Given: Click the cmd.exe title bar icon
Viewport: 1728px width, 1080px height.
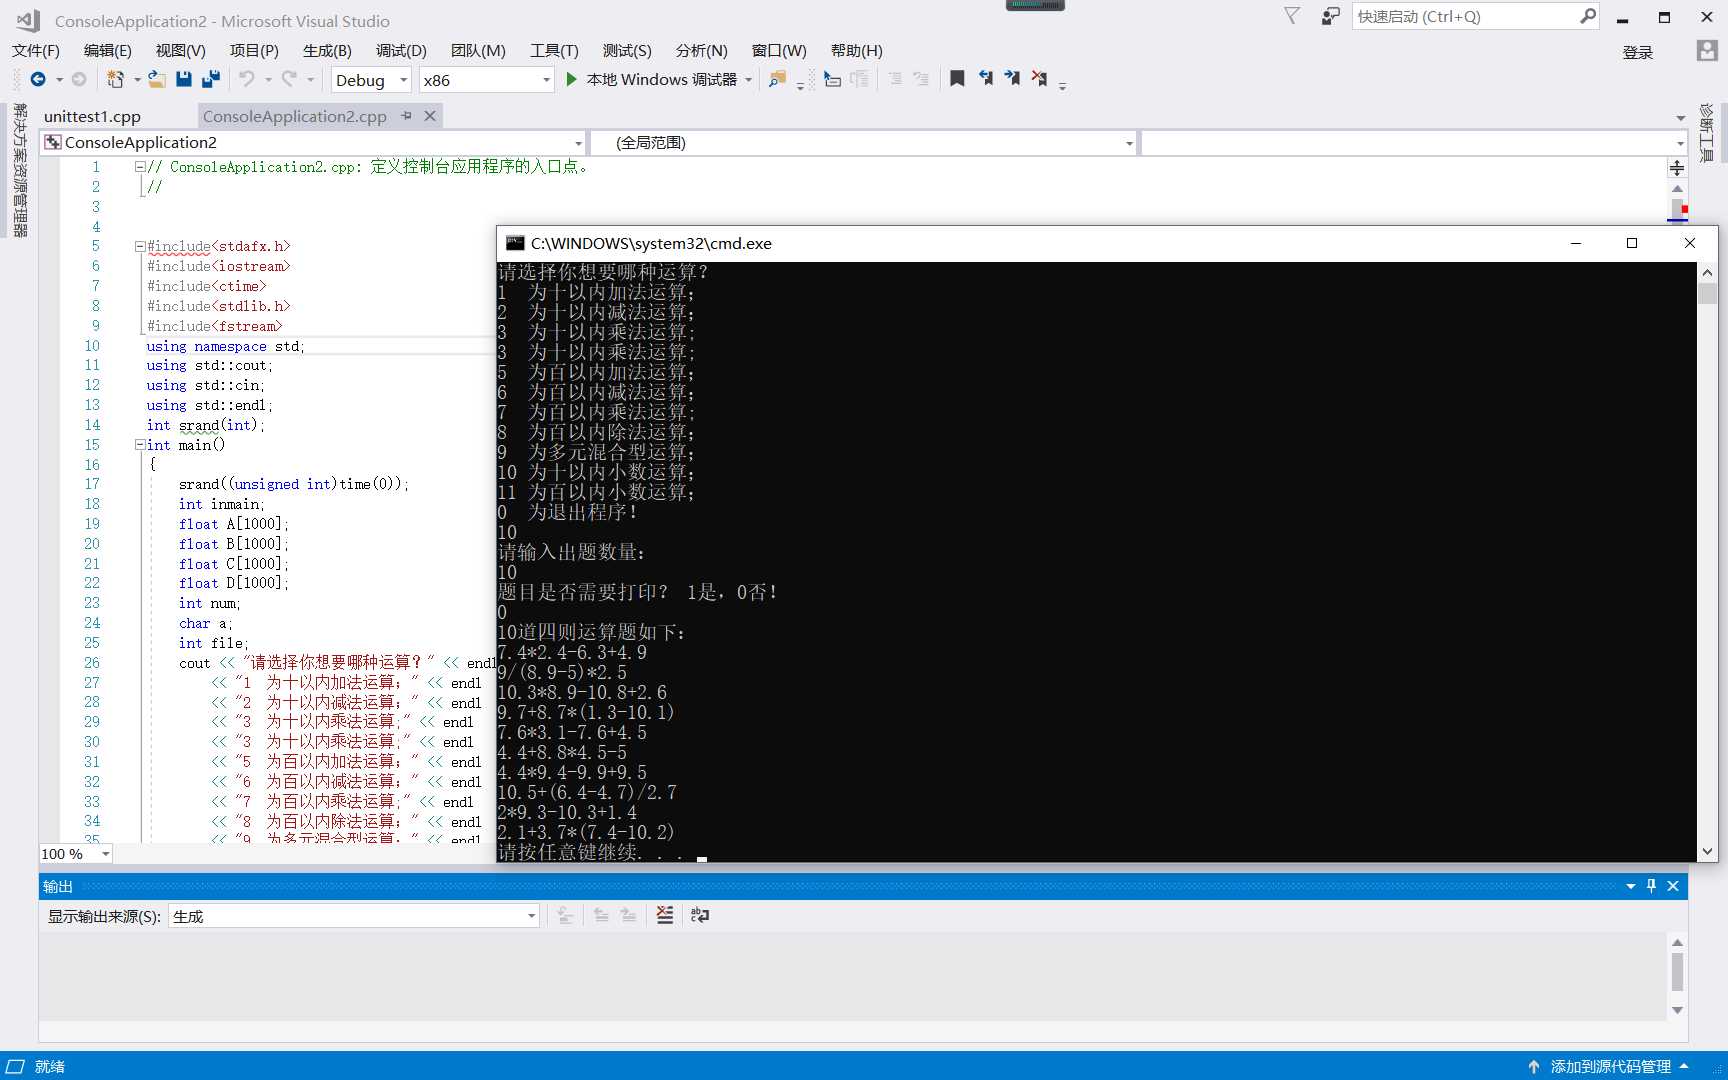Looking at the screenshot, I should [515, 243].
